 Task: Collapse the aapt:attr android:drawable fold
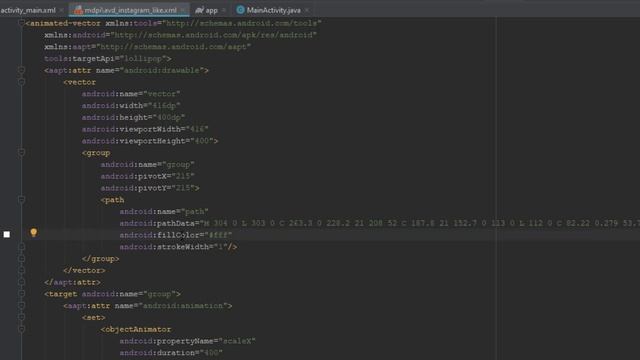[x=21, y=70]
